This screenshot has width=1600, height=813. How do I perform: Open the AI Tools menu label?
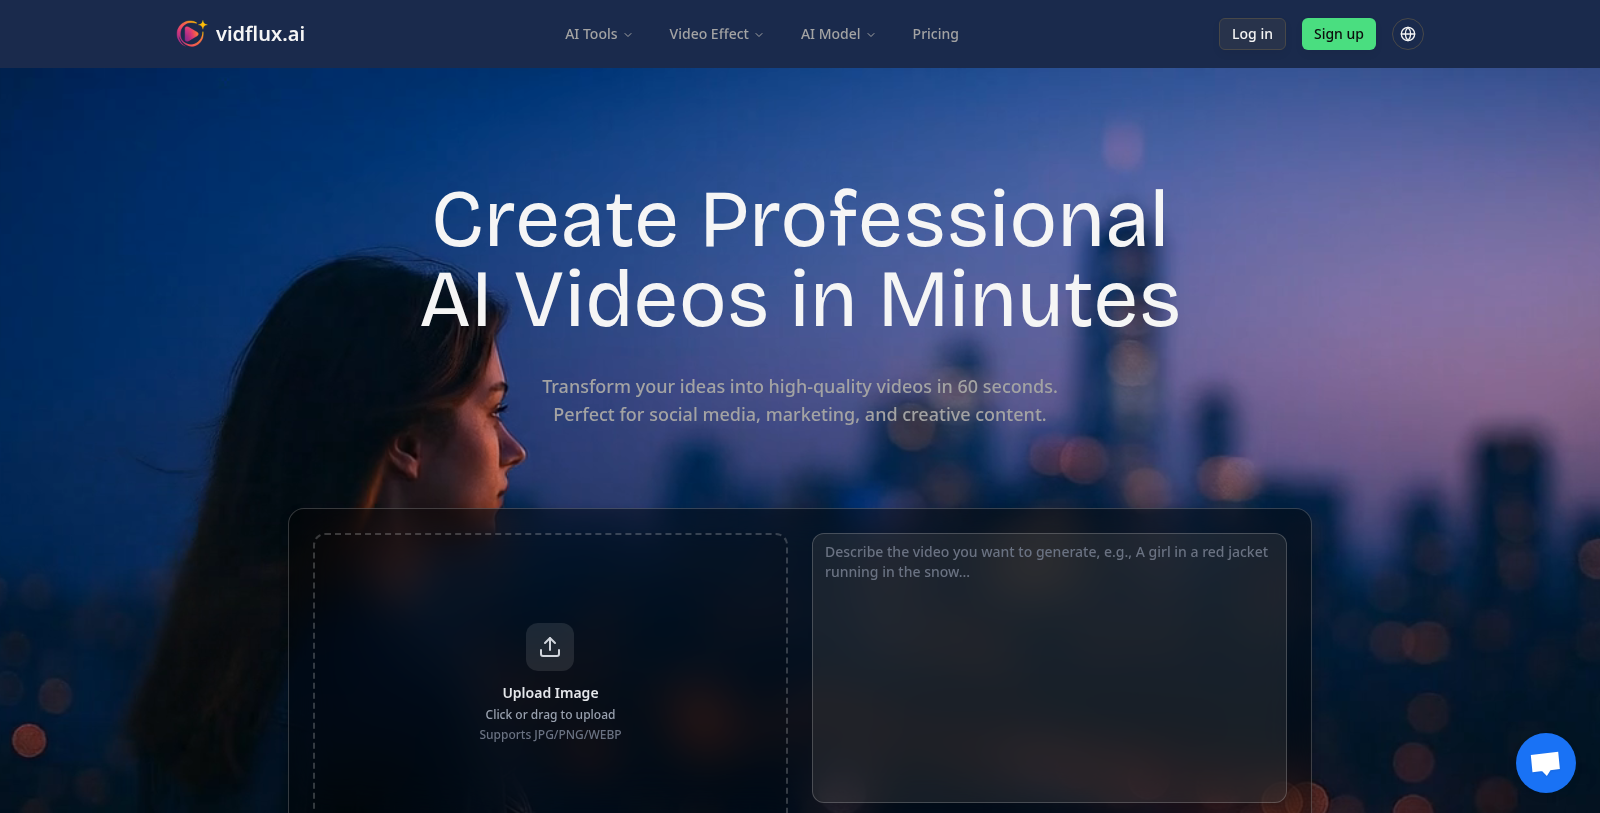point(590,34)
